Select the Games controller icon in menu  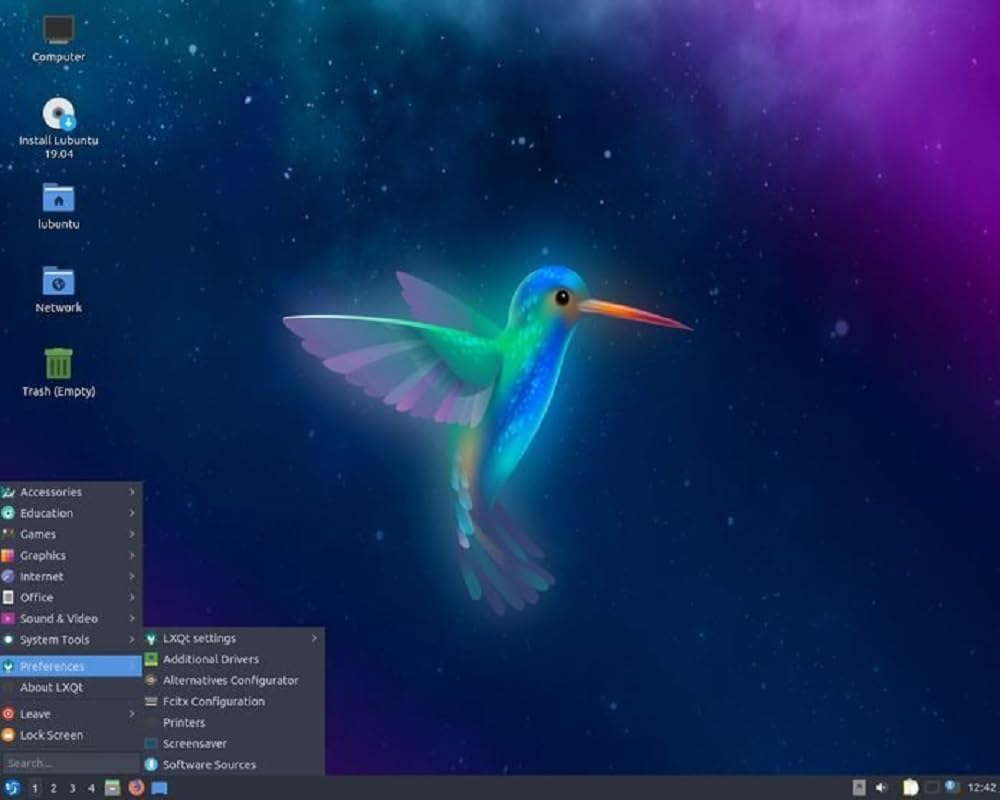tap(8, 534)
